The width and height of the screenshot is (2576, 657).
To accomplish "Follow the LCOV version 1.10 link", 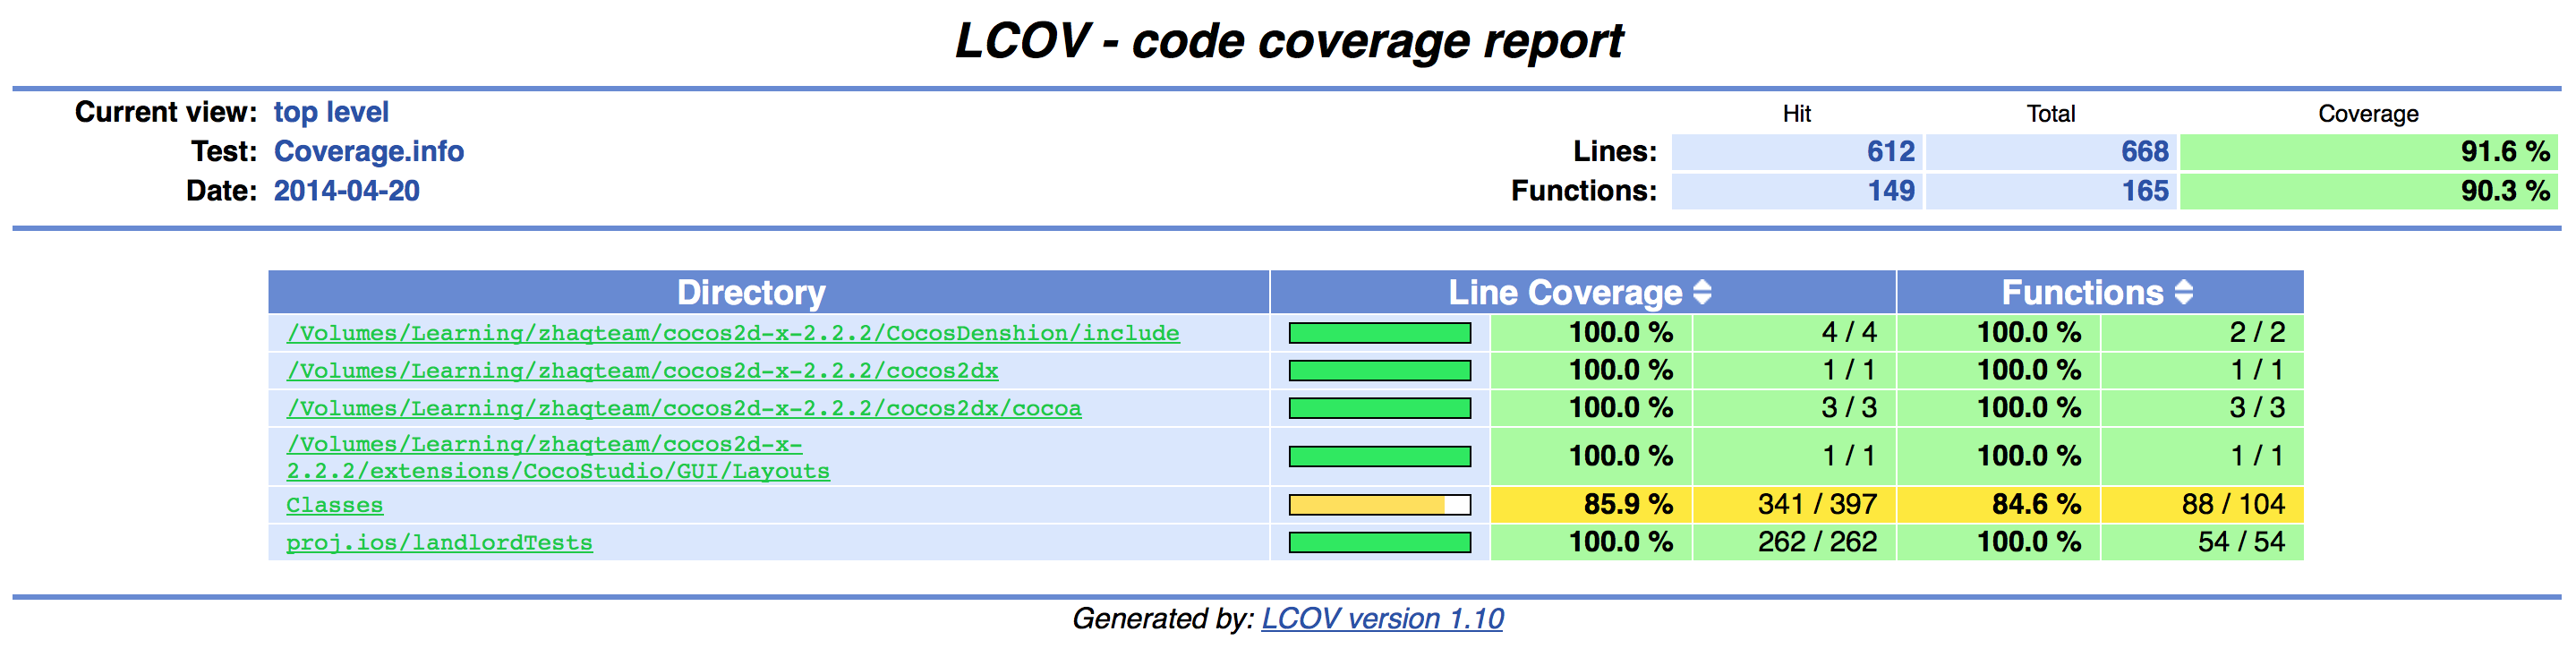I will point(1382,619).
